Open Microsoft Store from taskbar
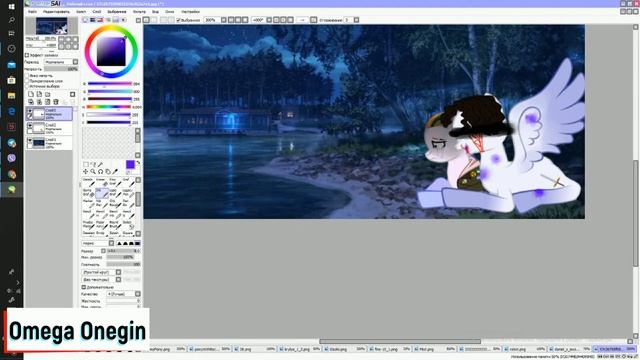640x360 pixels. point(11,80)
